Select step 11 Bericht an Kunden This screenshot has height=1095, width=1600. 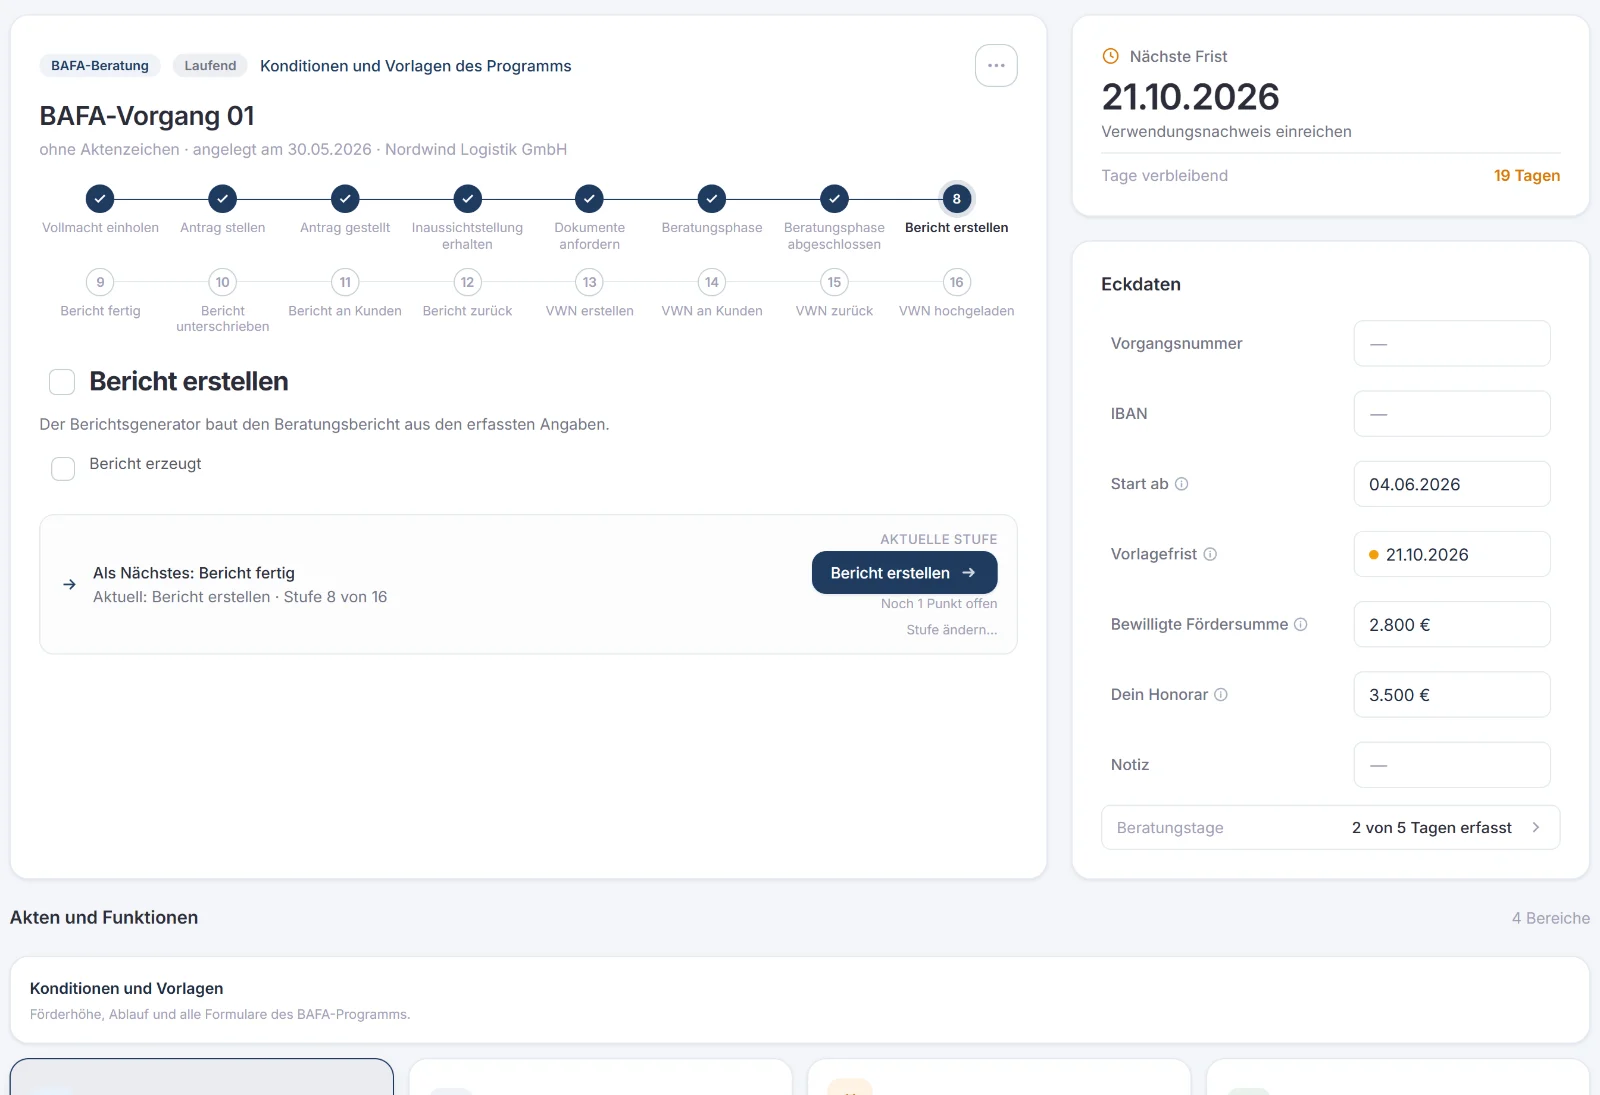point(345,282)
